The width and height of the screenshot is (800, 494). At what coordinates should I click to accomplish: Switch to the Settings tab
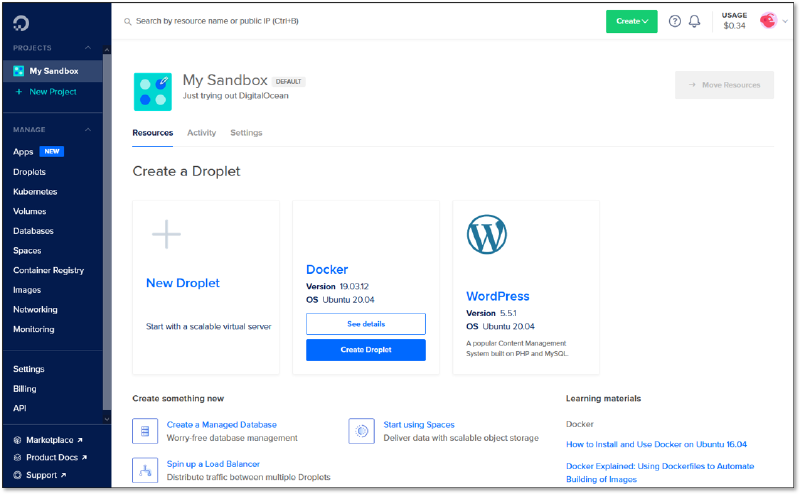tap(246, 133)
